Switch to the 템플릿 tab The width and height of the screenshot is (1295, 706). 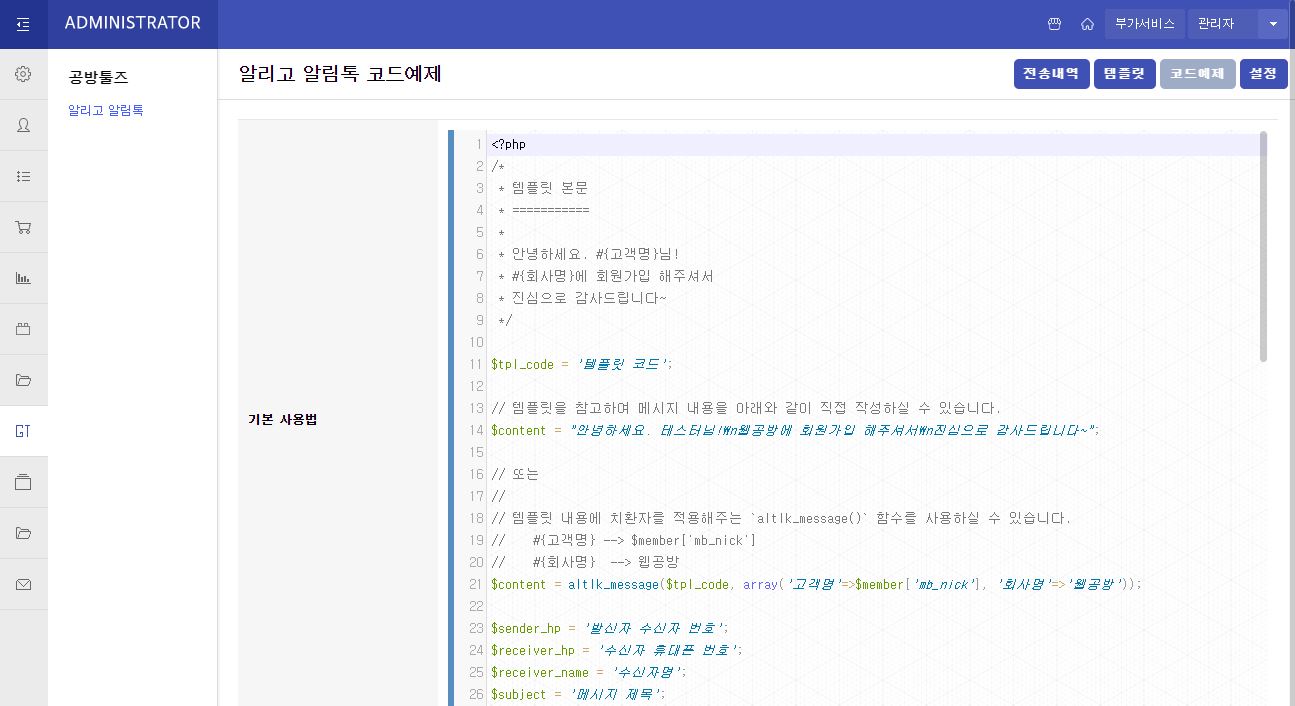[x=1124, y=73]
